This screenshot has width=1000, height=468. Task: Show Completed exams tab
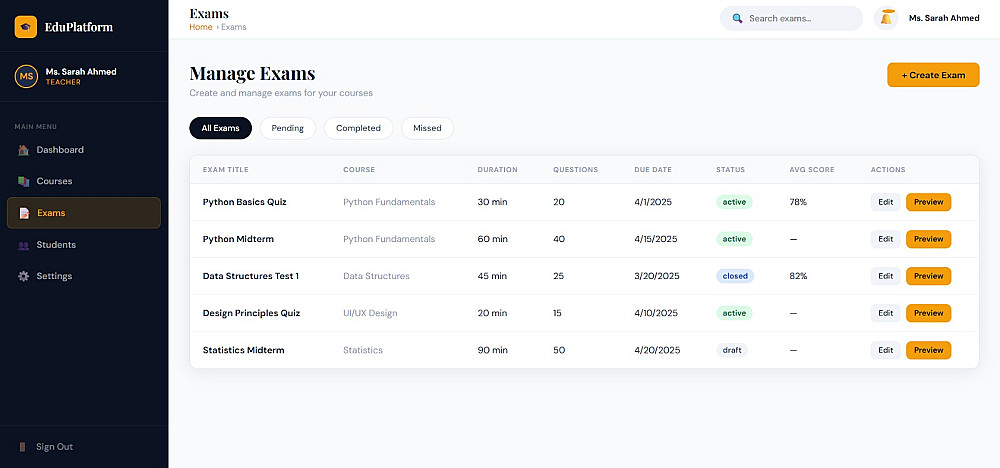tap(358, 128)
